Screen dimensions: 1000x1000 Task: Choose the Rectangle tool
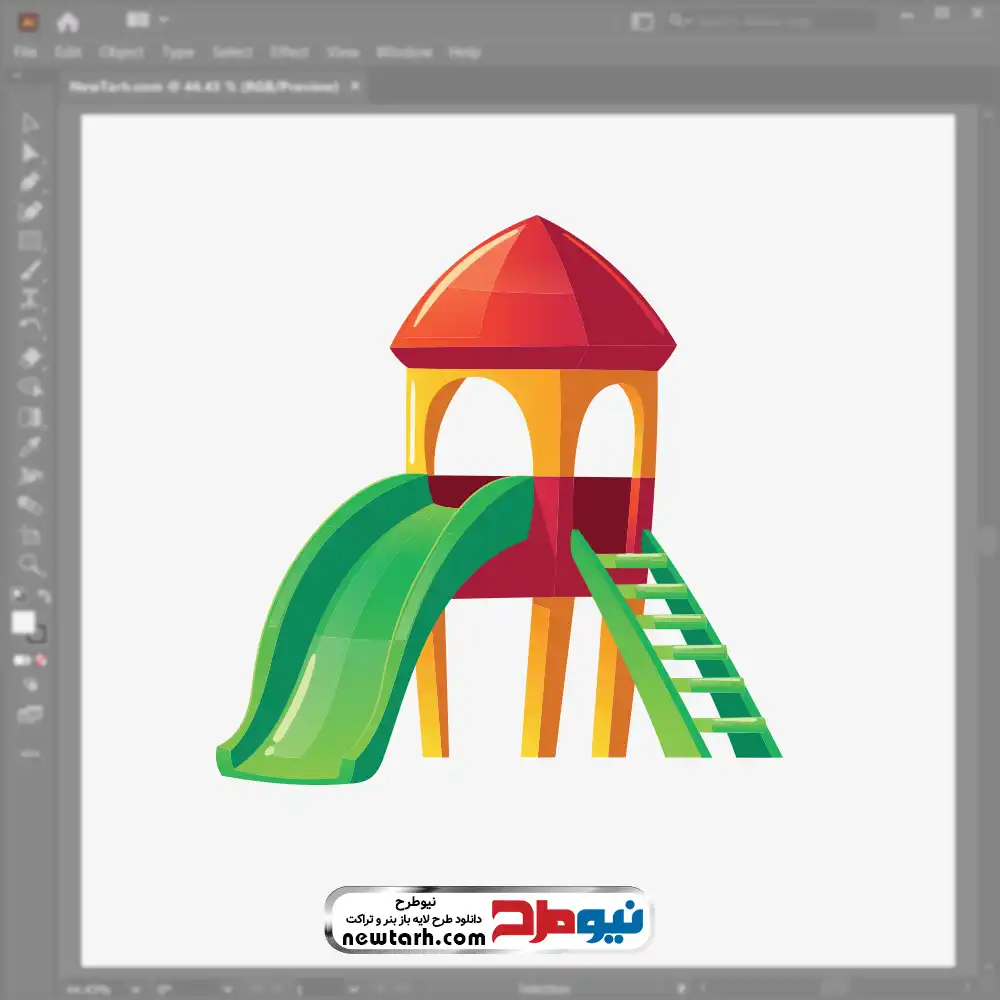pyautogui.click(x=30, y=241)
